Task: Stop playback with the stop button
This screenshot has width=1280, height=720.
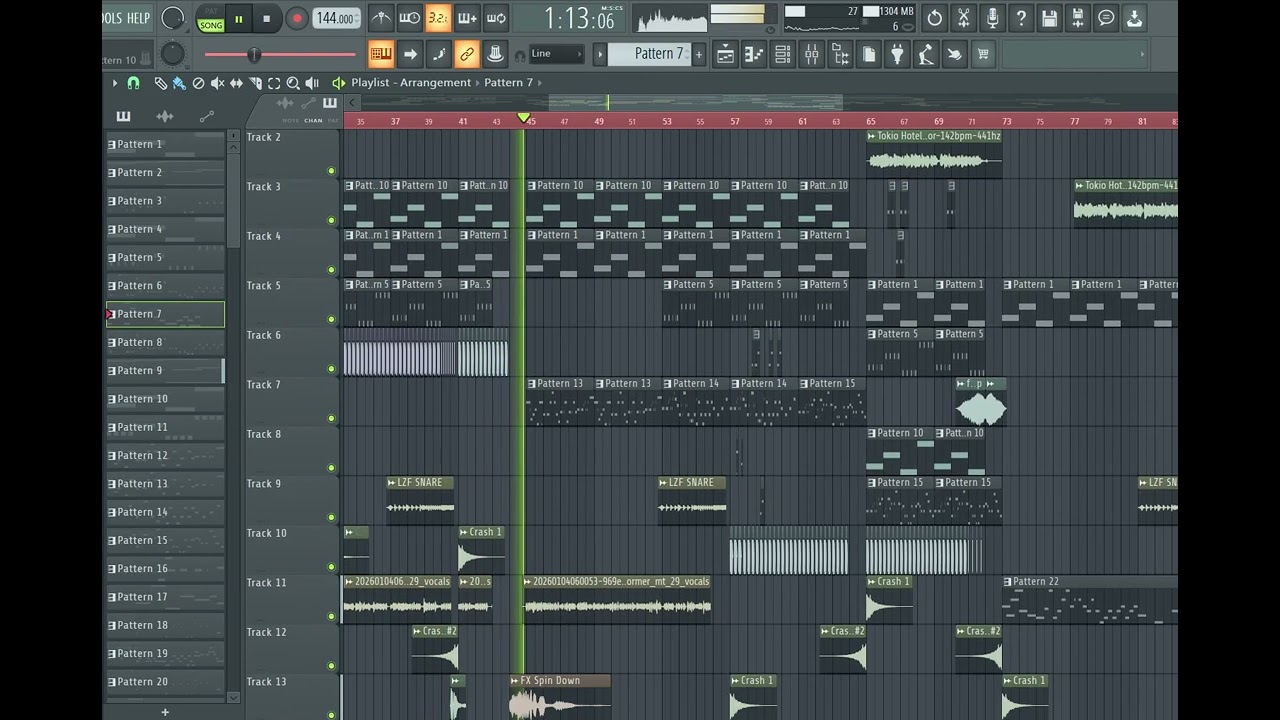Action: [x=267, y=19]
